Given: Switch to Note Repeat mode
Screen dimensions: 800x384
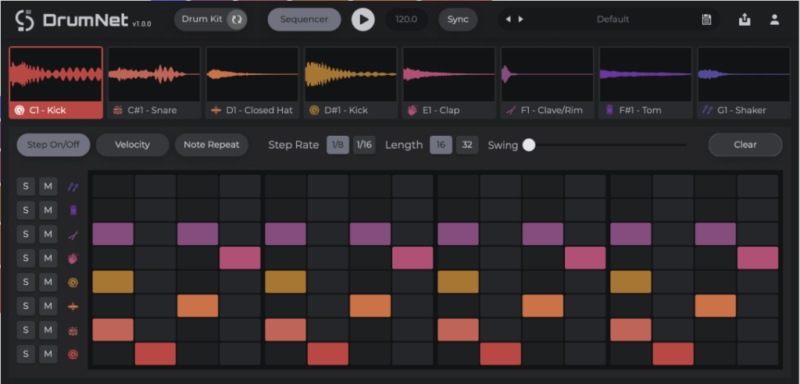Looking at the screenshot, I should (211, 145).
